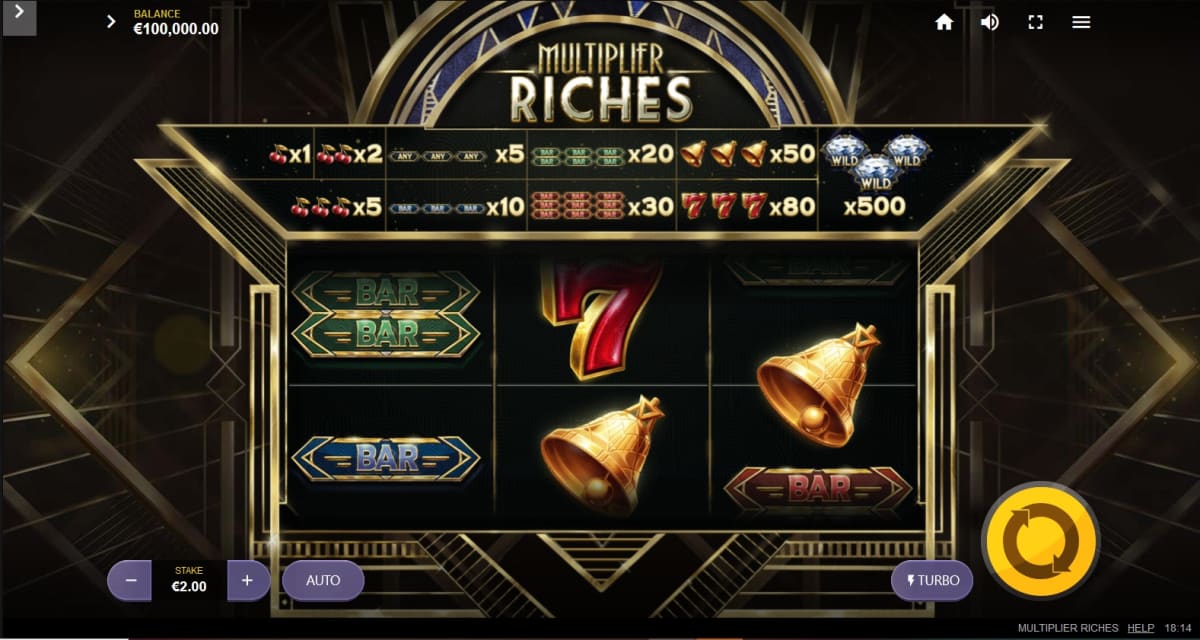
Task: Mute the game sound
Action: click(990, 22)
